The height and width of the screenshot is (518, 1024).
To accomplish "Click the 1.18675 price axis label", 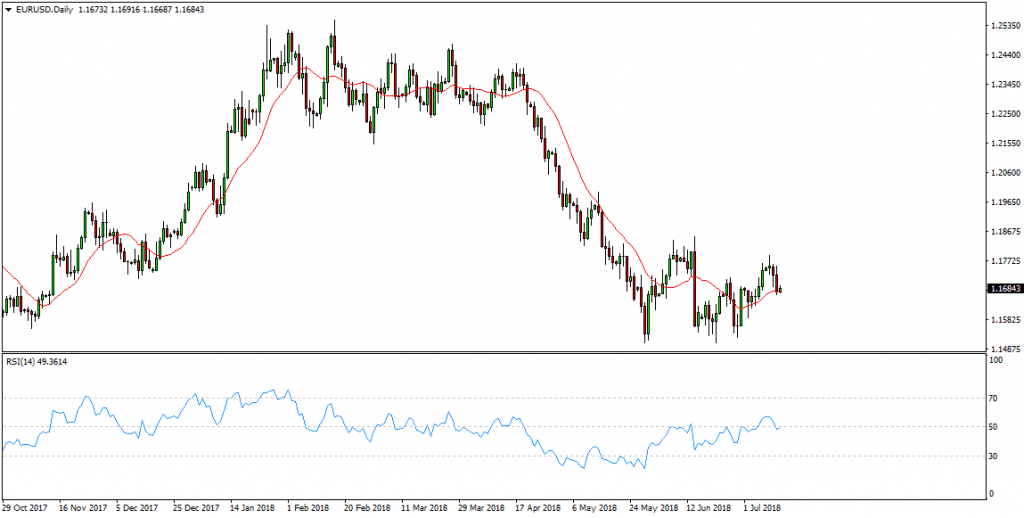I will coord(1005,231).
